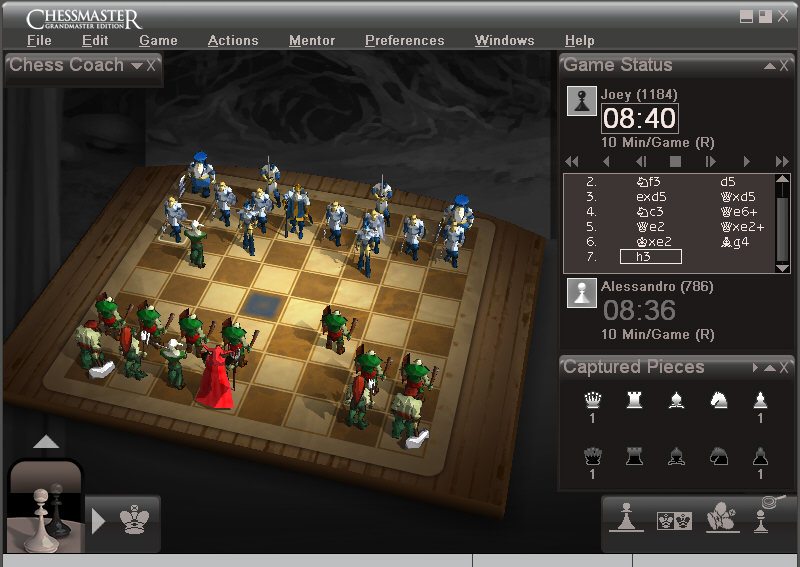The image size is (800, 567).
Task: Open the Mentor menu
Action: pos(312,41)
